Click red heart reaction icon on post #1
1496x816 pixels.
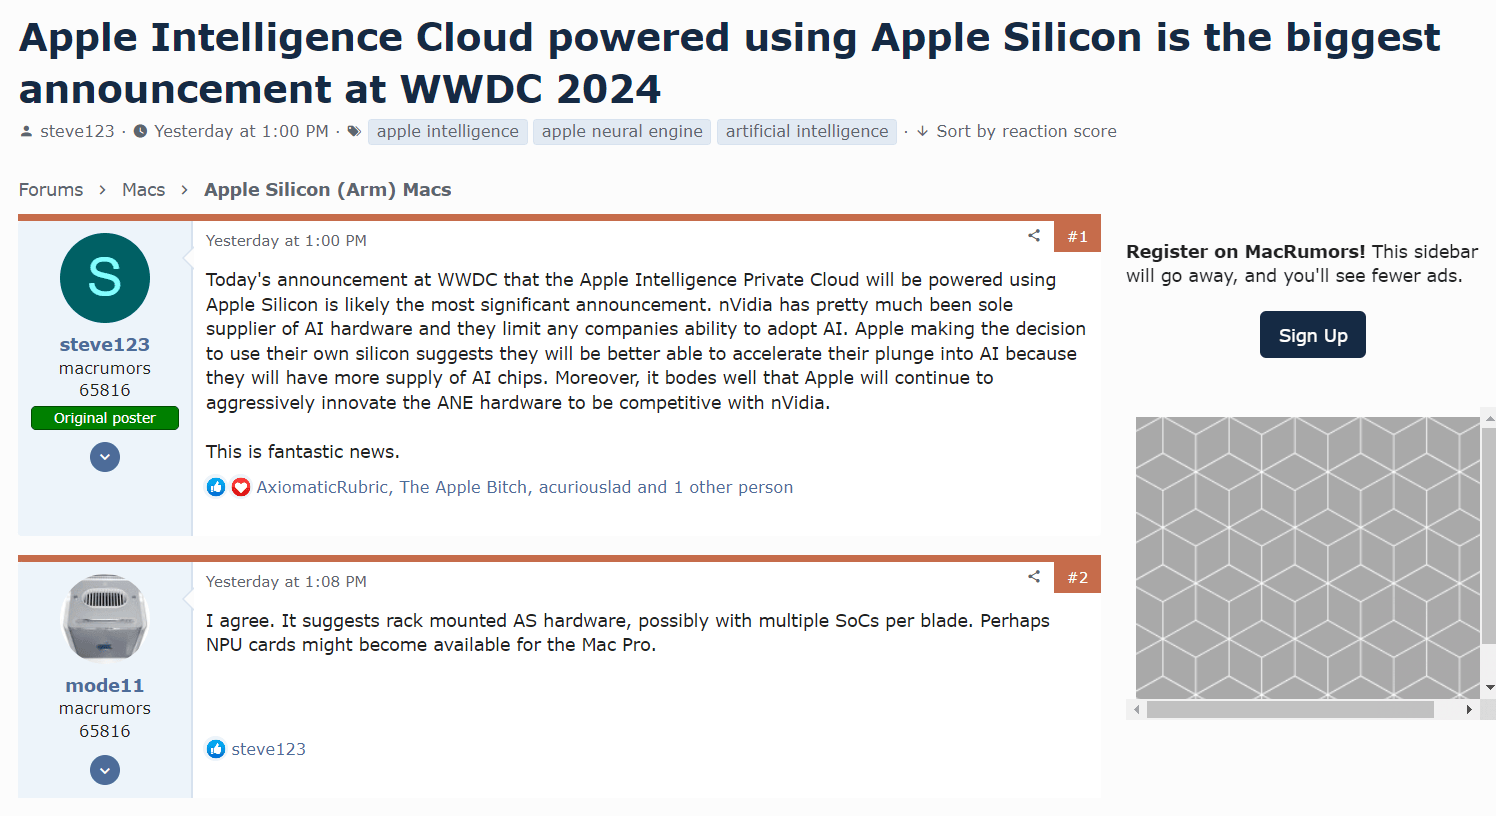[241, 487]
